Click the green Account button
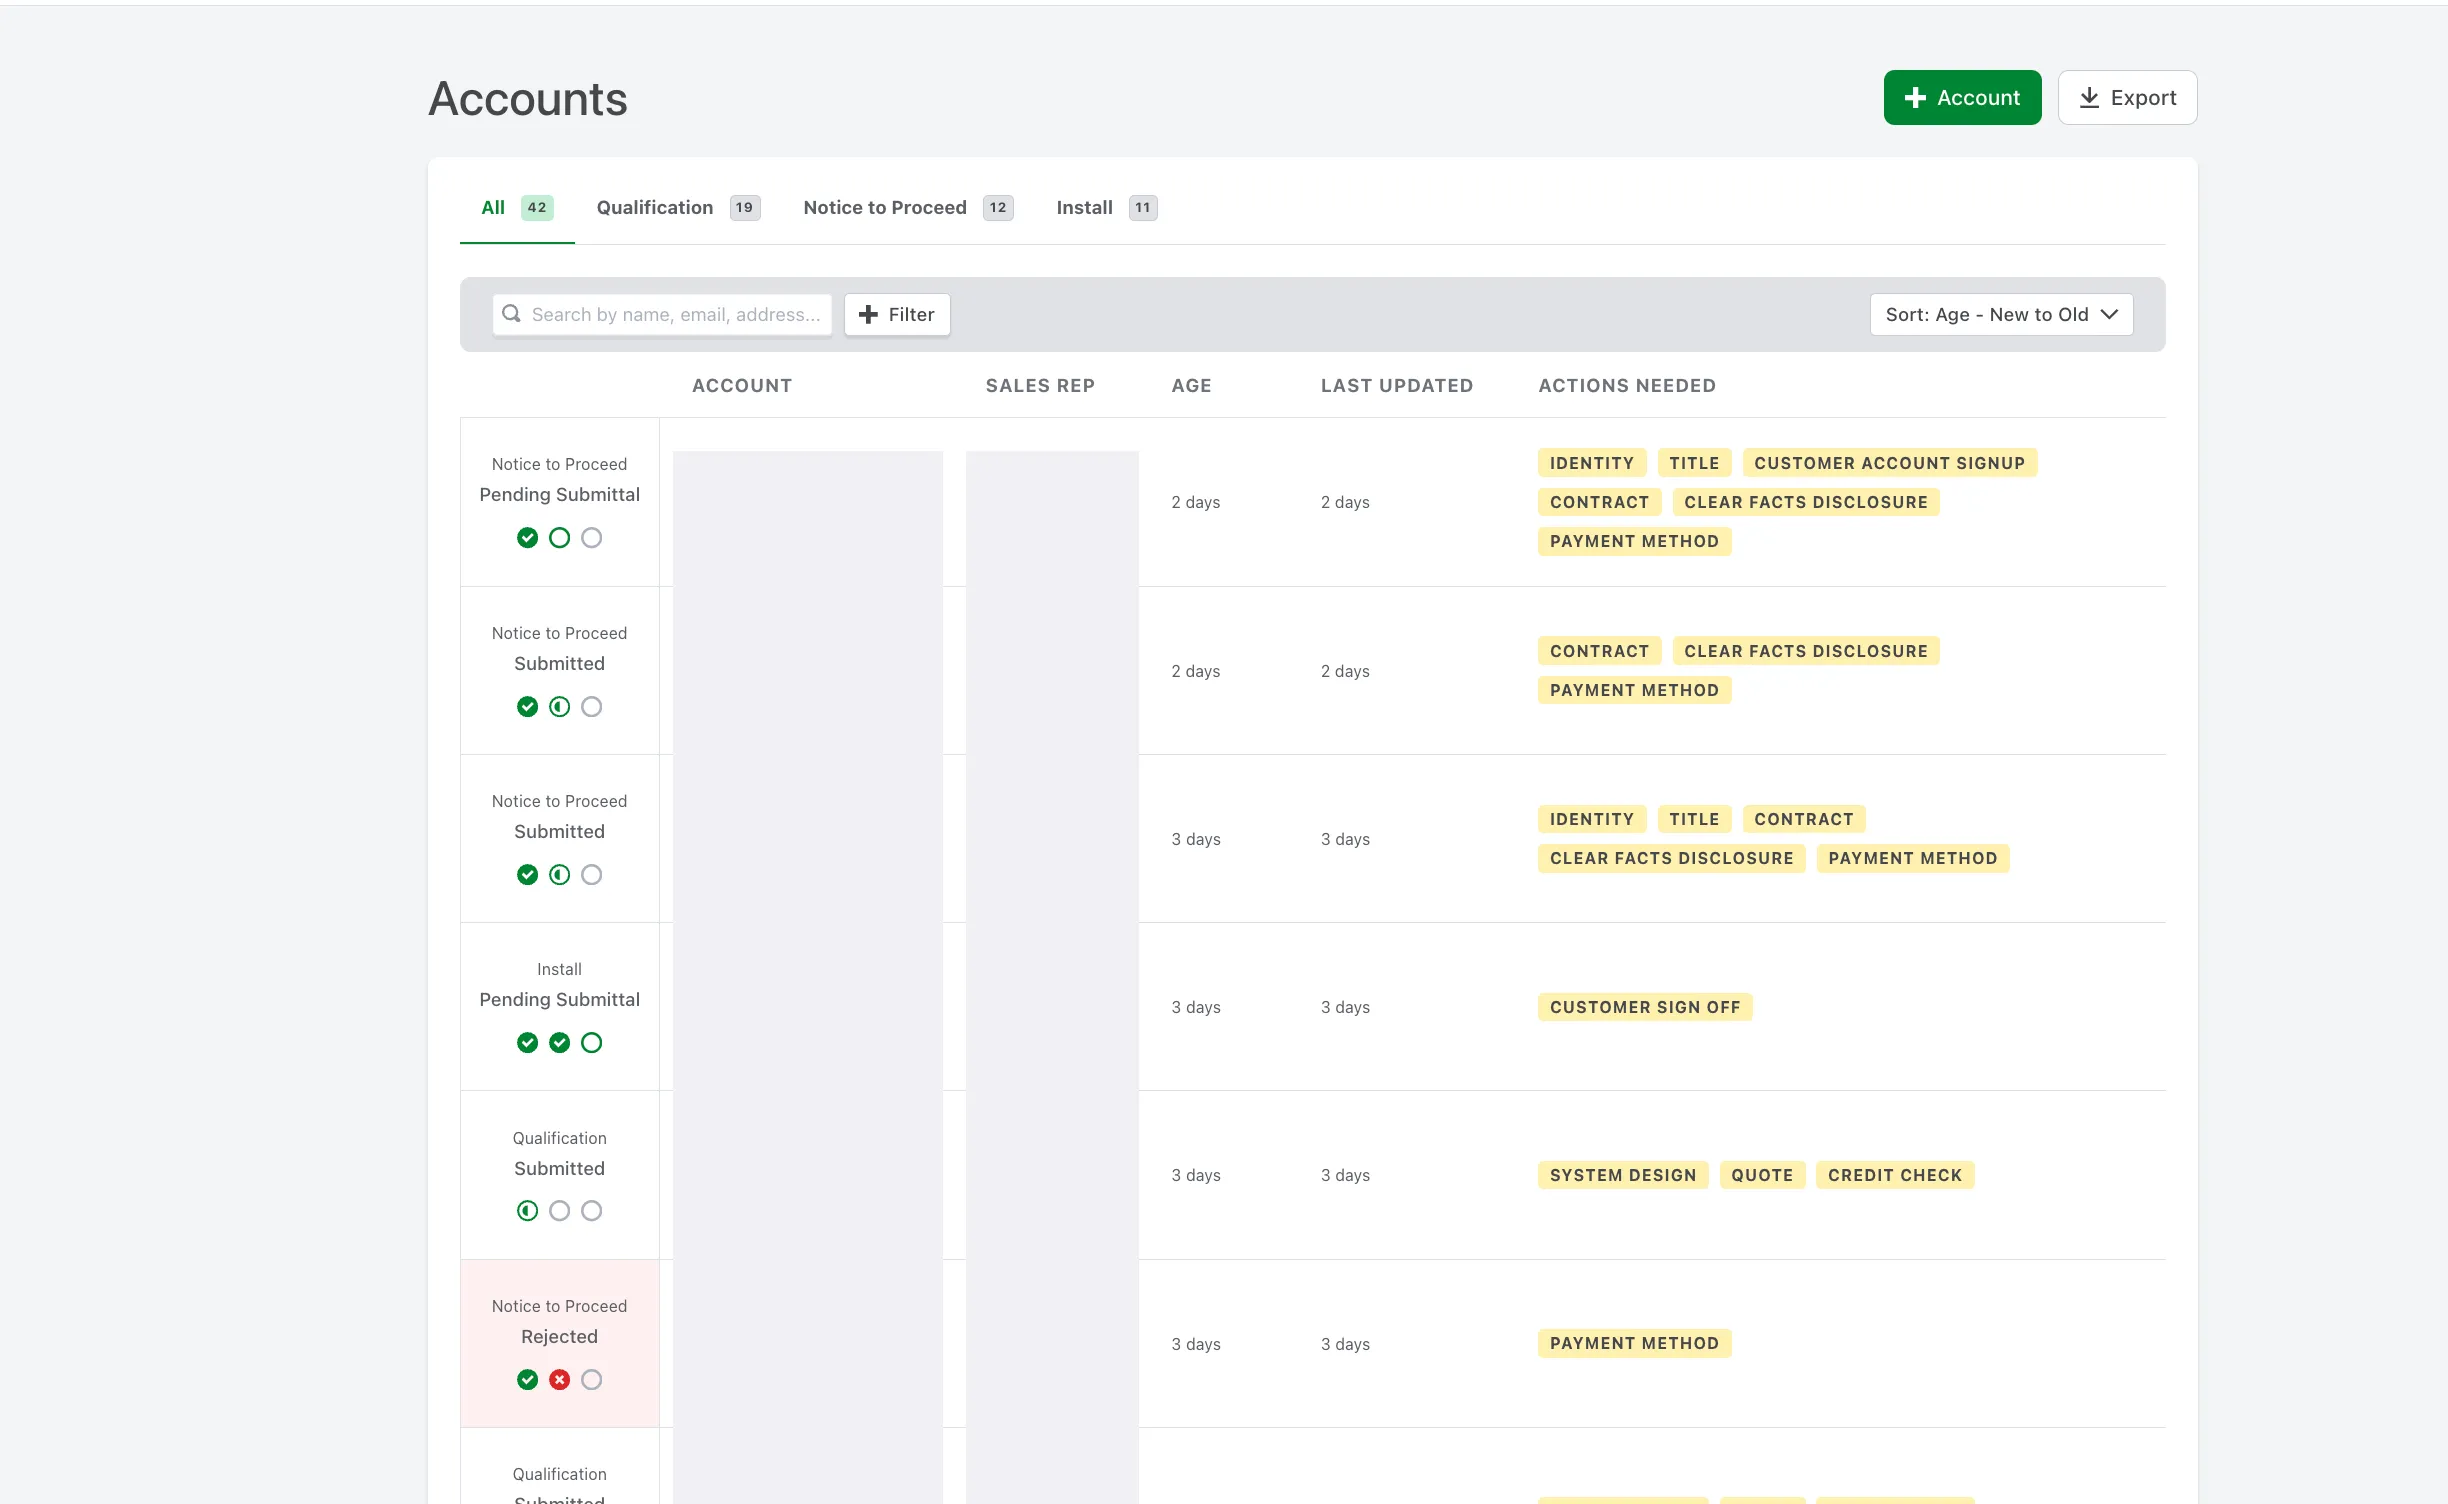The image size is (2448, 1504). (x=1962, y=97)
